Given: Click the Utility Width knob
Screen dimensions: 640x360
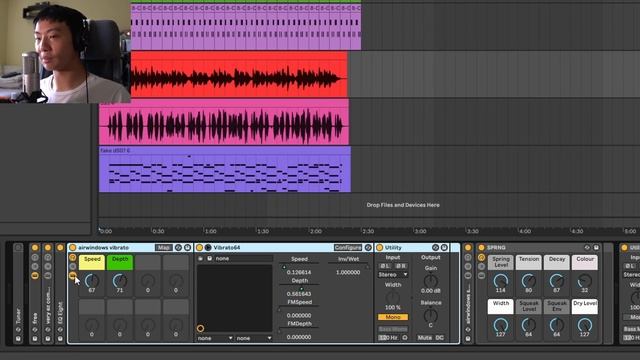Looking at the screenshot, I should [x=393, y=297].
